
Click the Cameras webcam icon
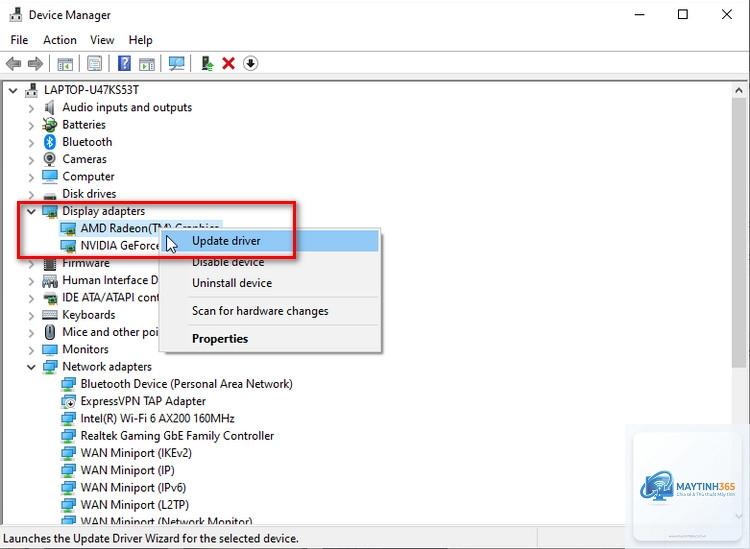[x=49, y=159]
